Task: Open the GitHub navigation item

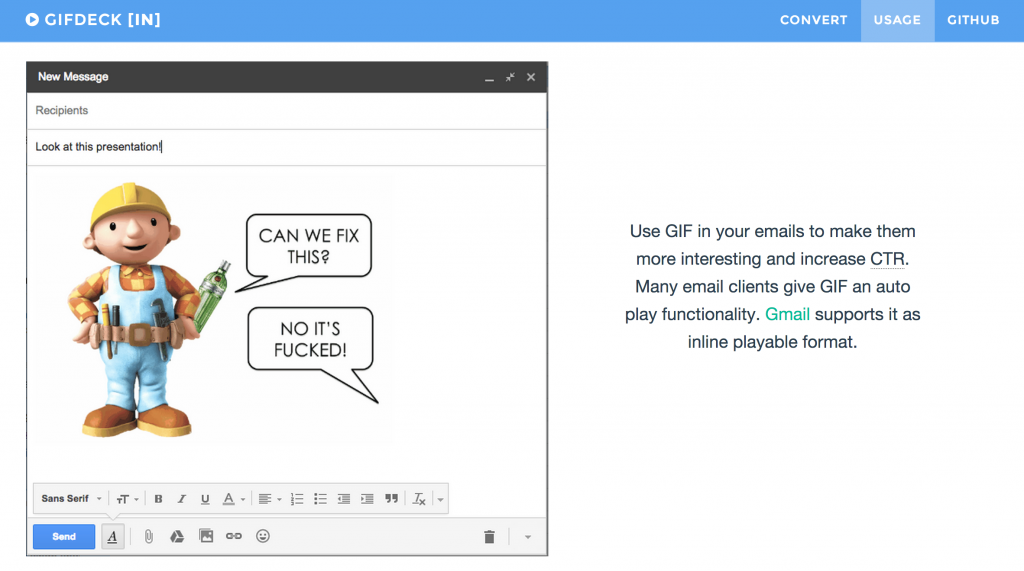Action: coord(973,20)
